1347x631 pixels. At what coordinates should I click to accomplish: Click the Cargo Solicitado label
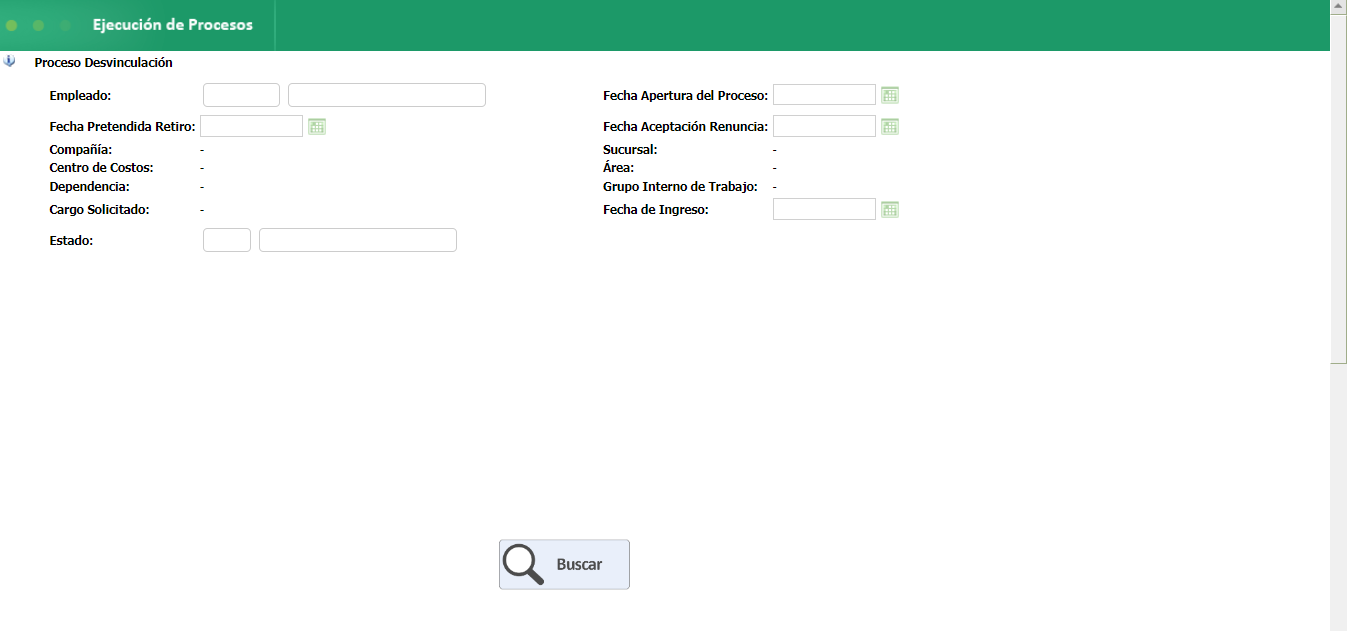click(x=99, y=210)
